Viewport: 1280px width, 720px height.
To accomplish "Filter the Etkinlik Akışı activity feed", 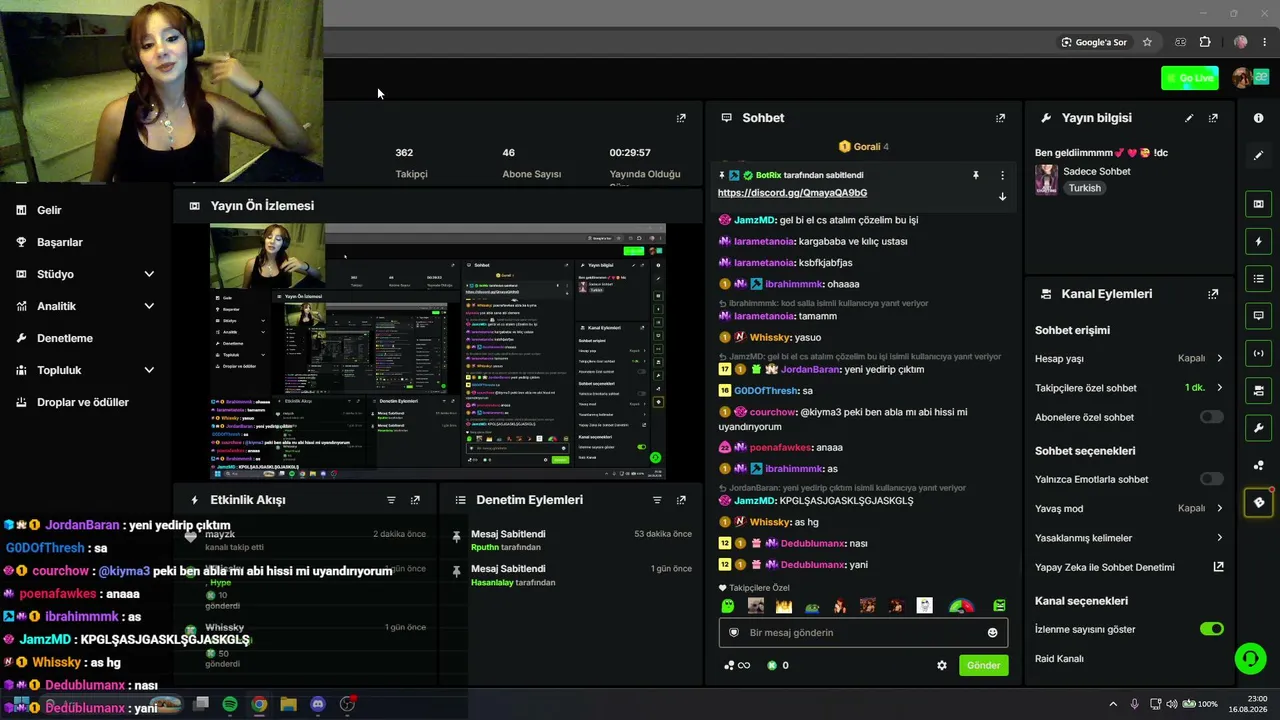I will (x=391, y=500).
